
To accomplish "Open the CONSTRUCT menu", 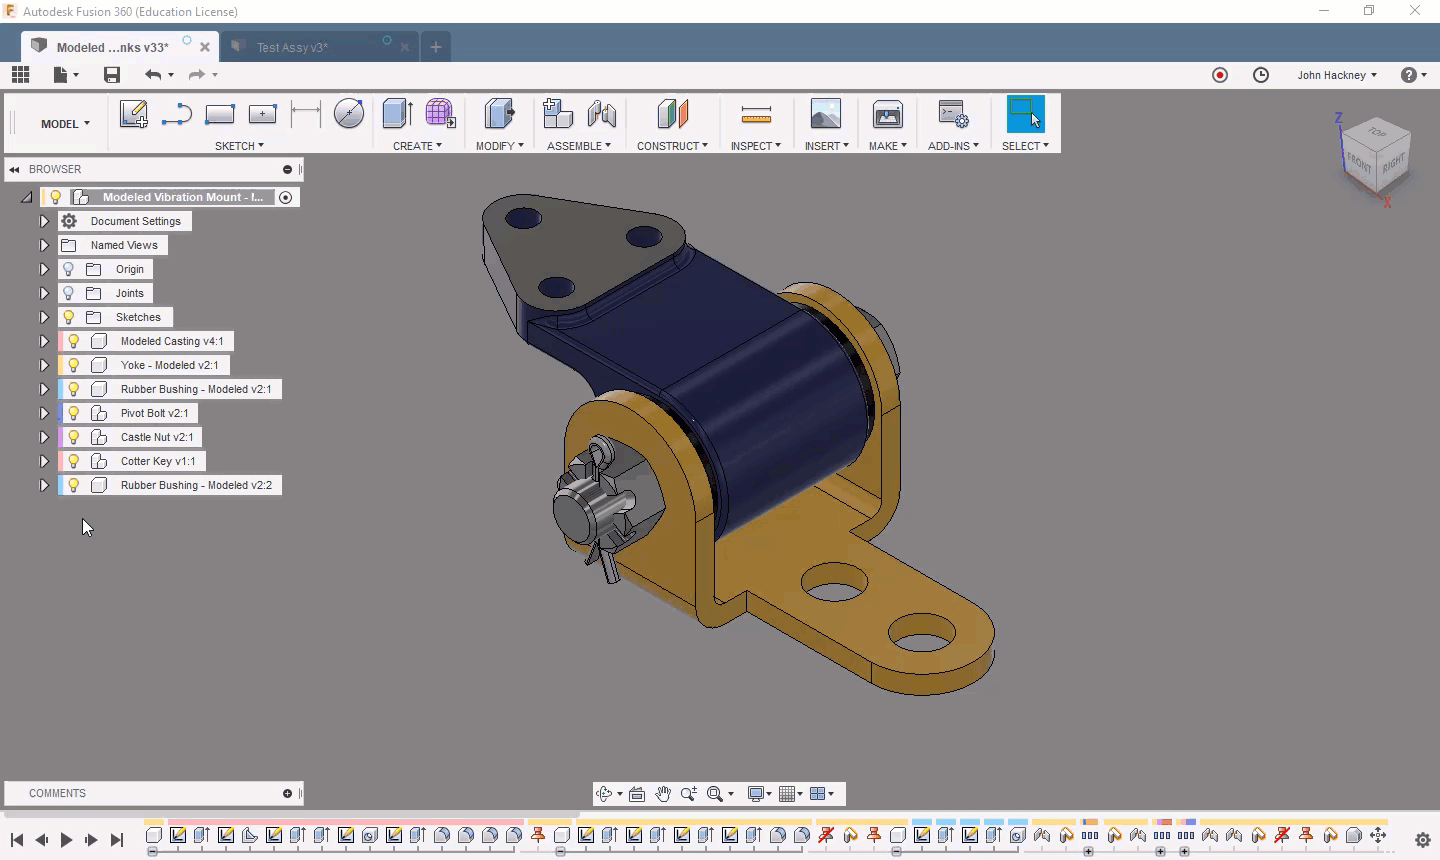I will click(672, 146).
